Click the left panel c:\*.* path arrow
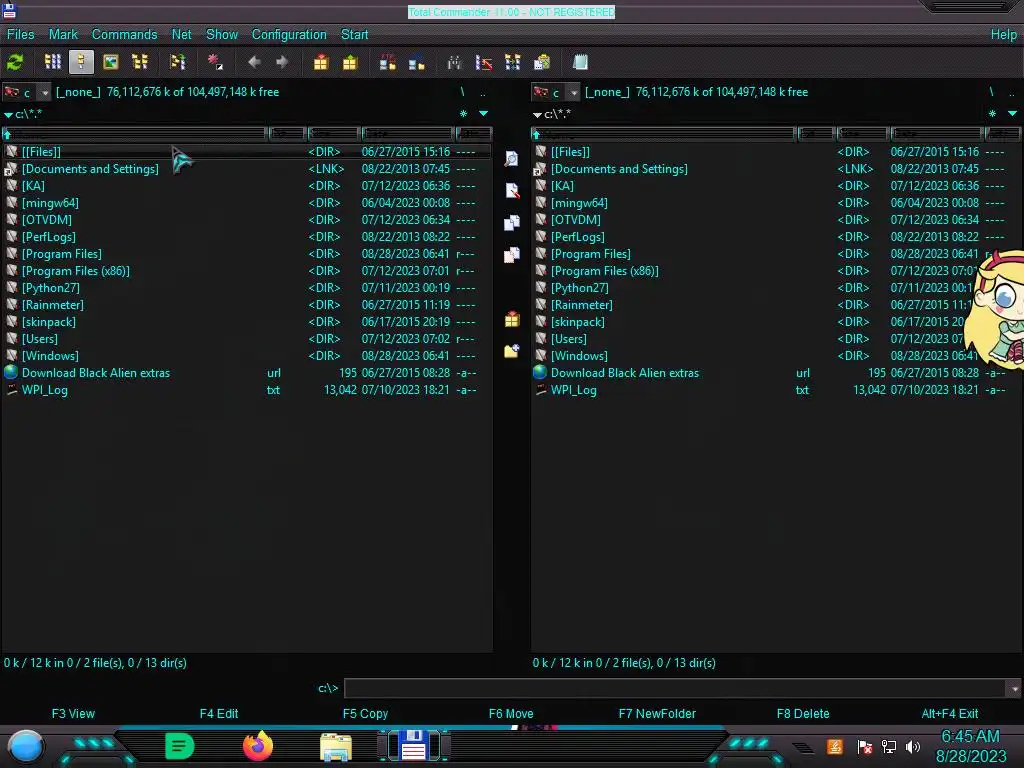This screenshot has height=768, width=1024. [8, 114]
